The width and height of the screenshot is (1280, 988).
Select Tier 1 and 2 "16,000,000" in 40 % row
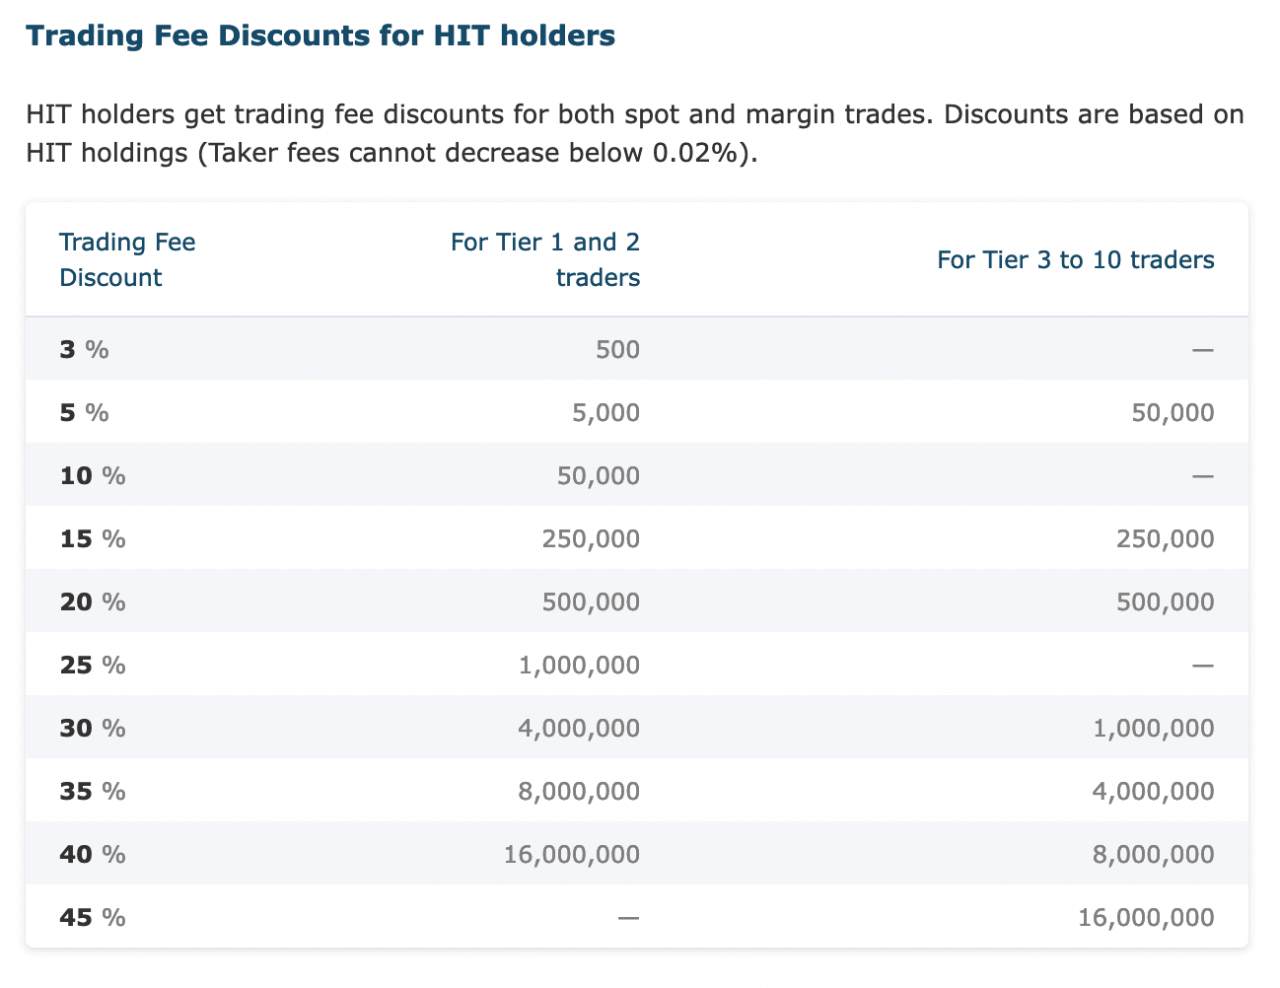[572, 853]
